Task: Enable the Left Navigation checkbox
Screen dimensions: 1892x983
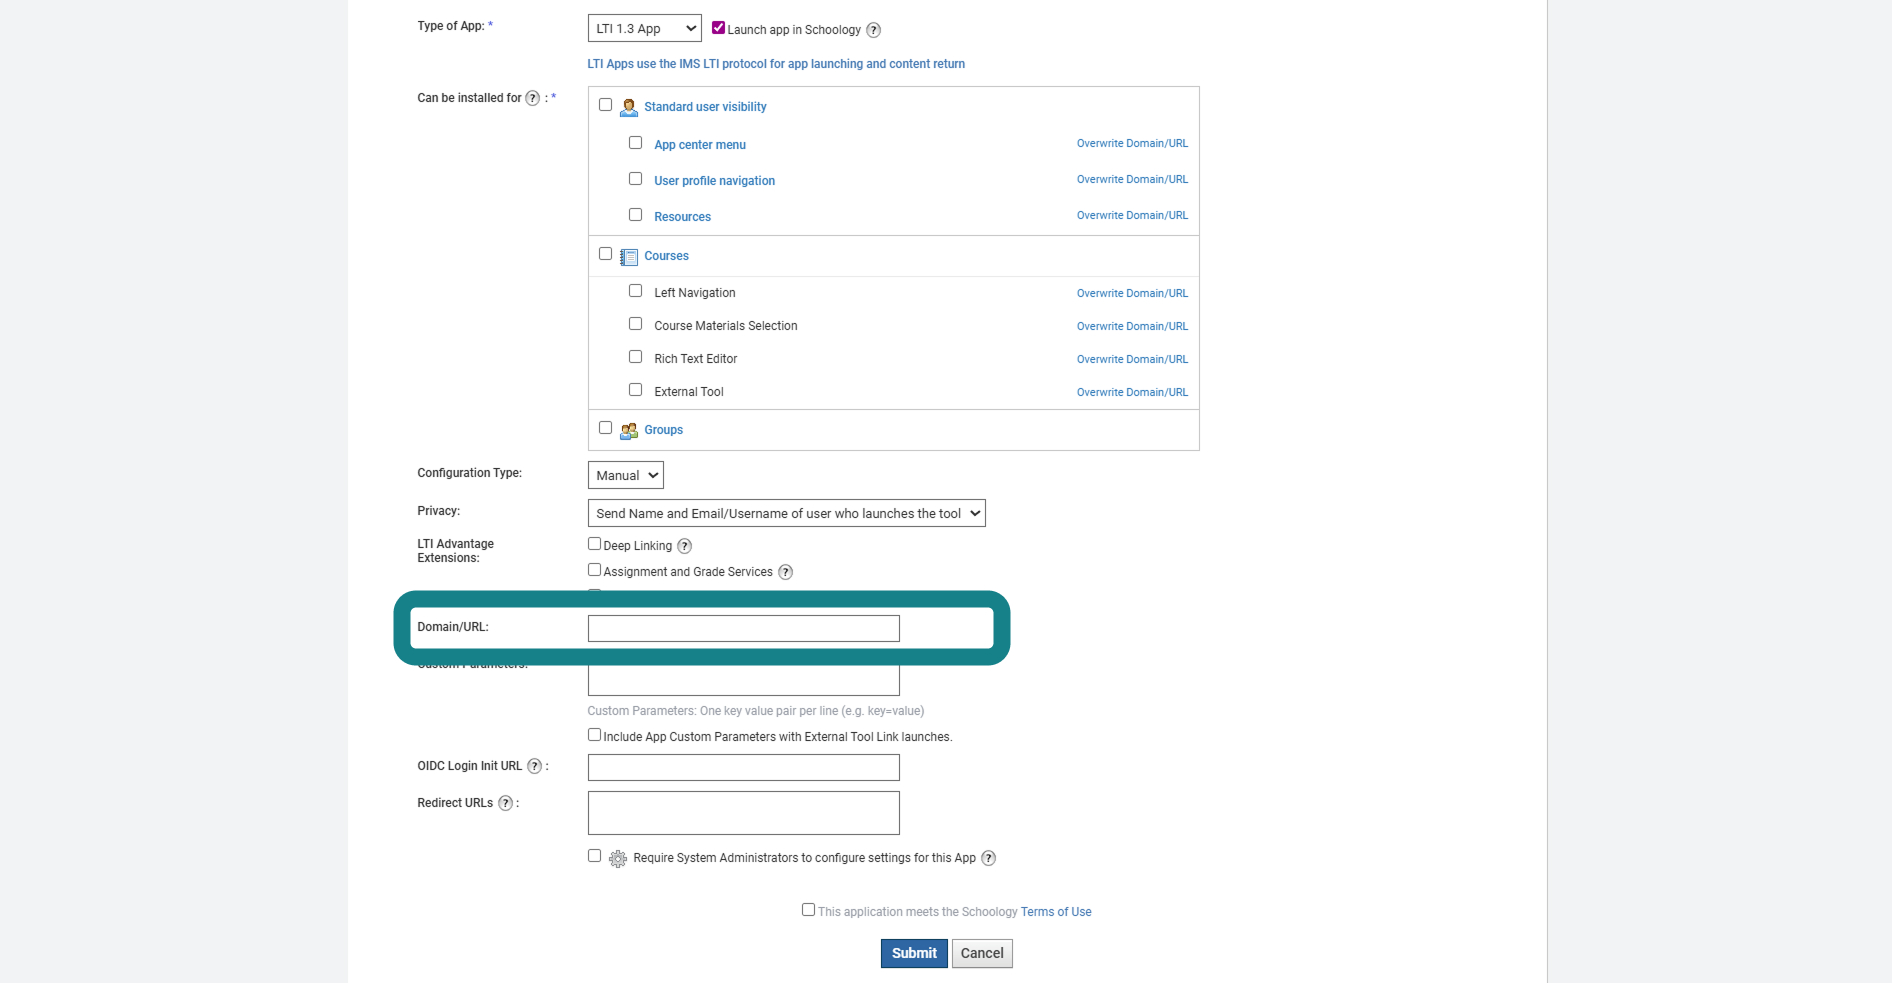Action: [635, 291]
